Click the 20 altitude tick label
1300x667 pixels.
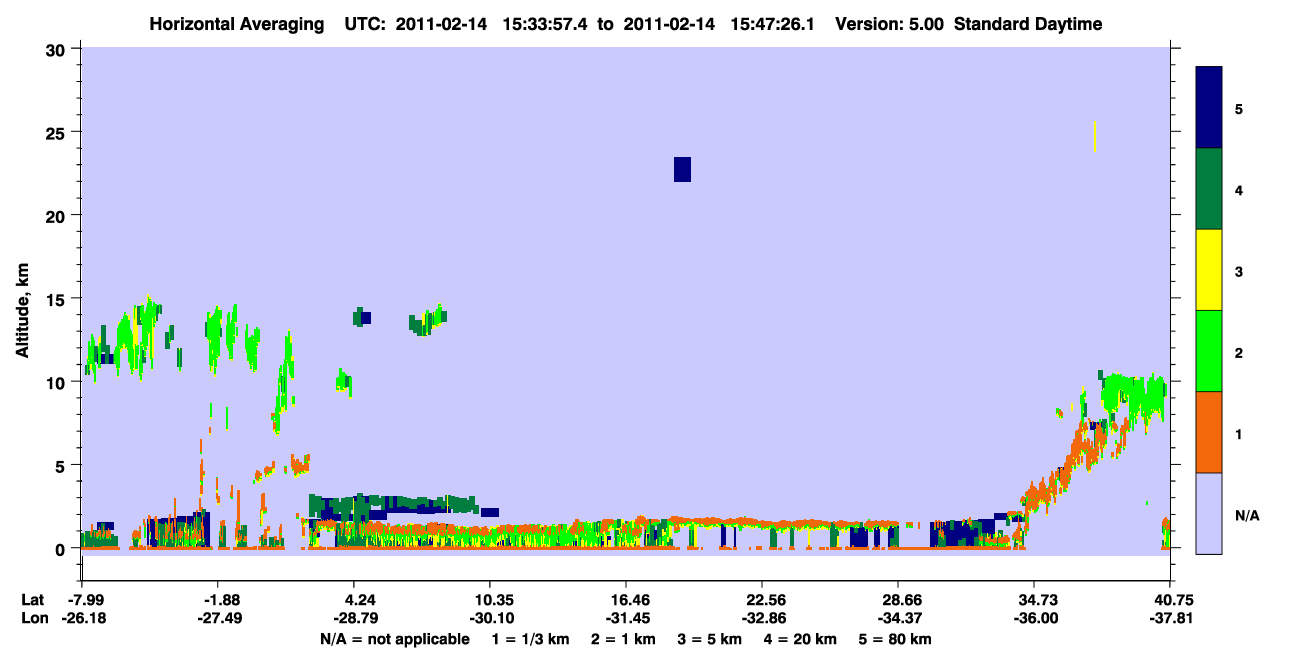(58, 215)
